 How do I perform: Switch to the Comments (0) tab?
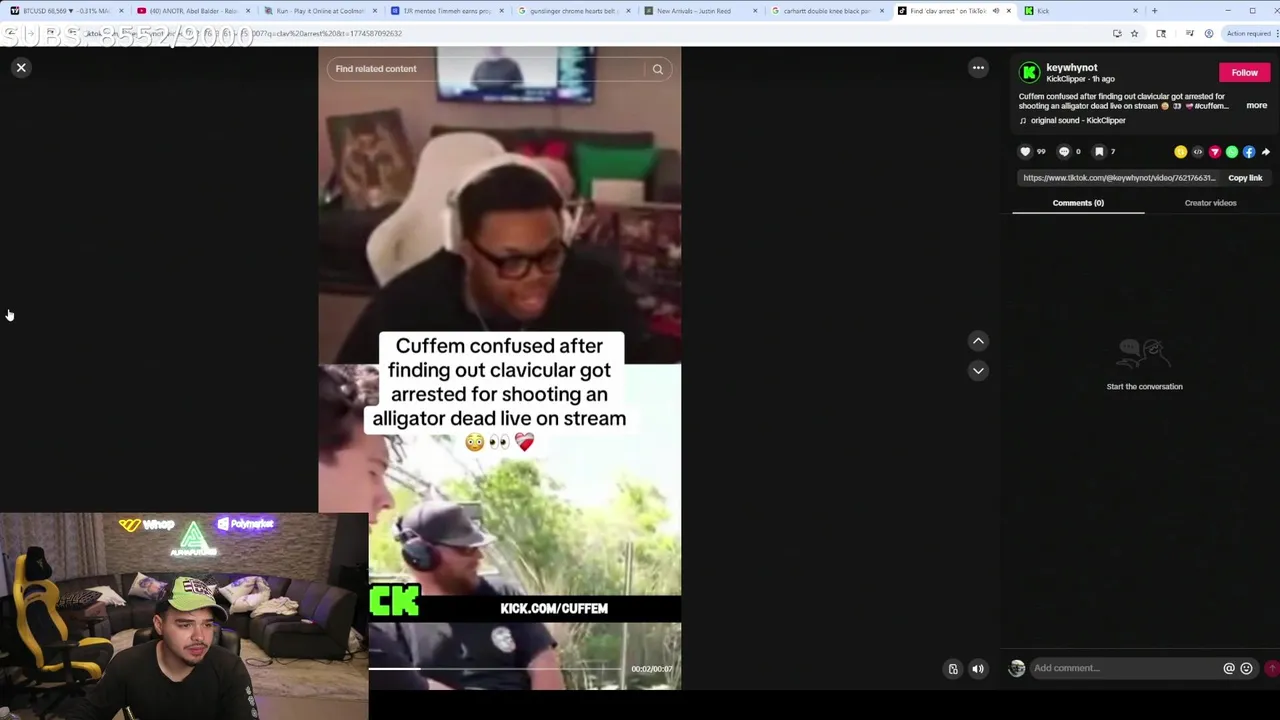click(1078, 203)
